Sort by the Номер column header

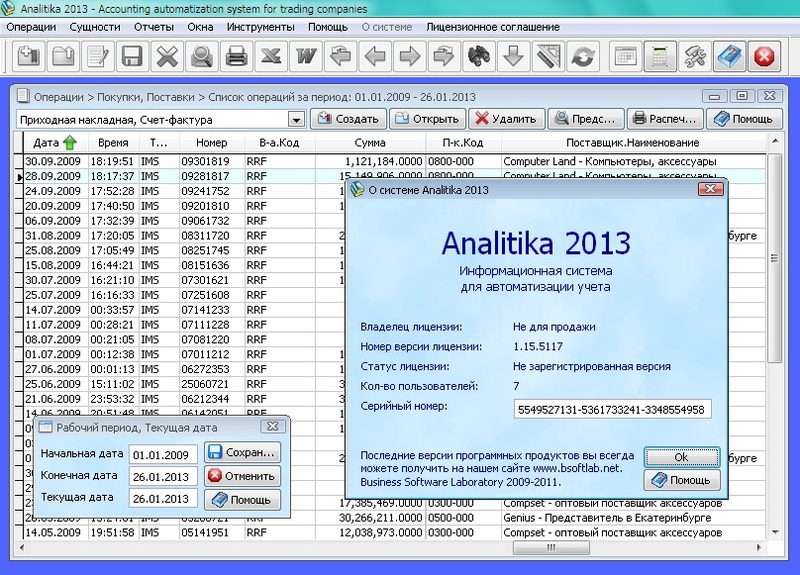[x=211, y=143]
